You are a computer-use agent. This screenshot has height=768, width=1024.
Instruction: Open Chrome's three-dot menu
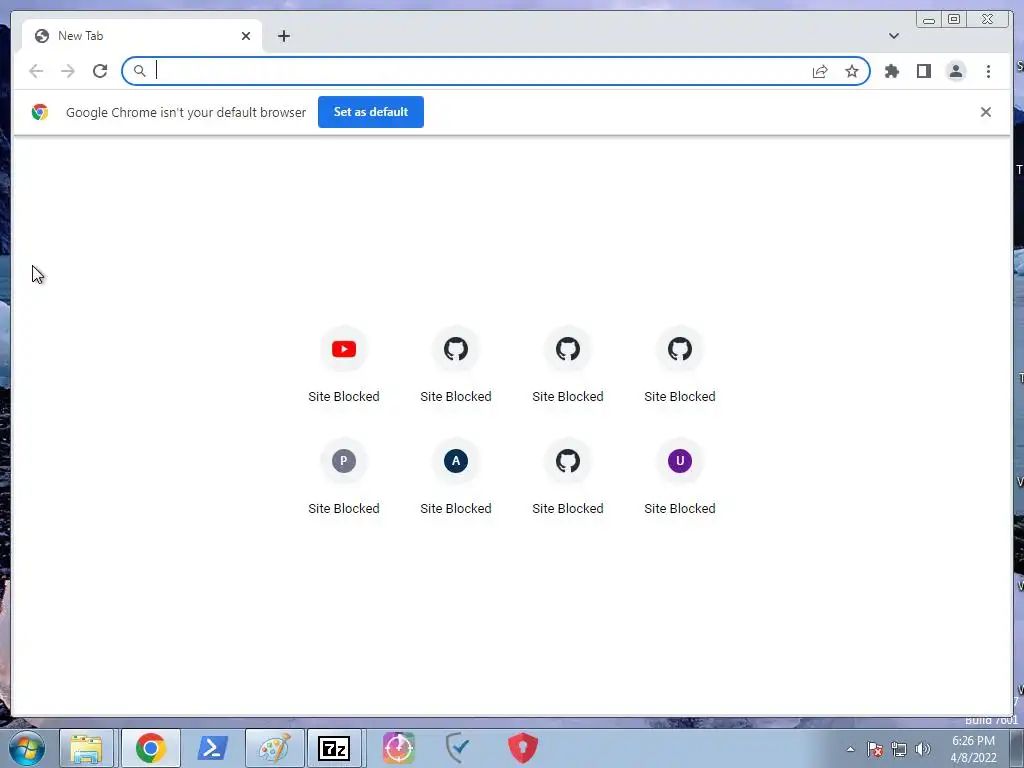tap(988, 71)
